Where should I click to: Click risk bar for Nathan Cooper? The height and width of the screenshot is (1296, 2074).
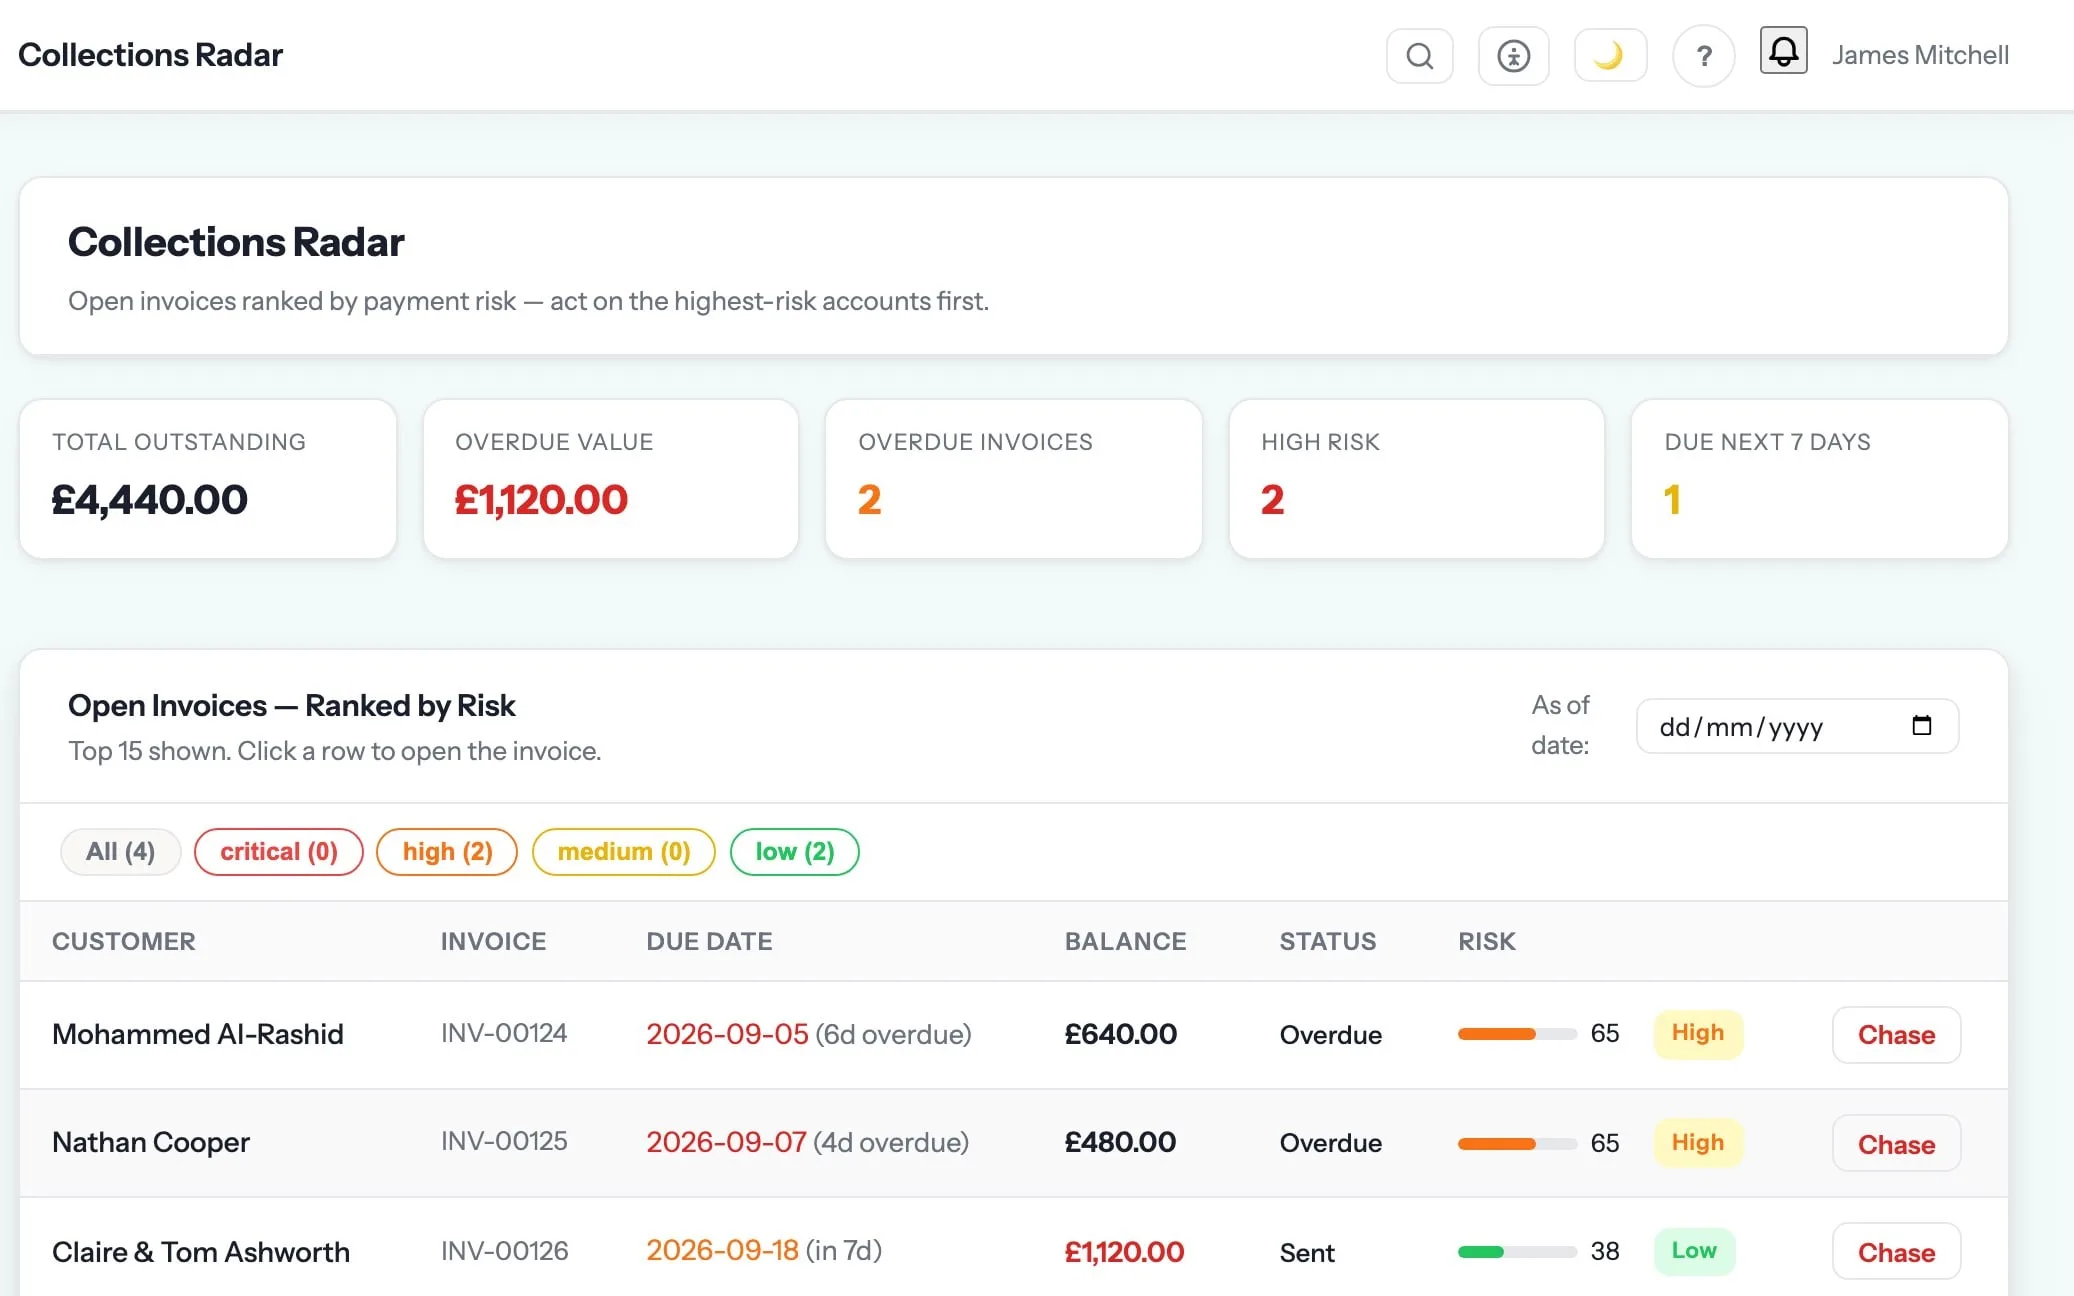click(1517, 1143)
